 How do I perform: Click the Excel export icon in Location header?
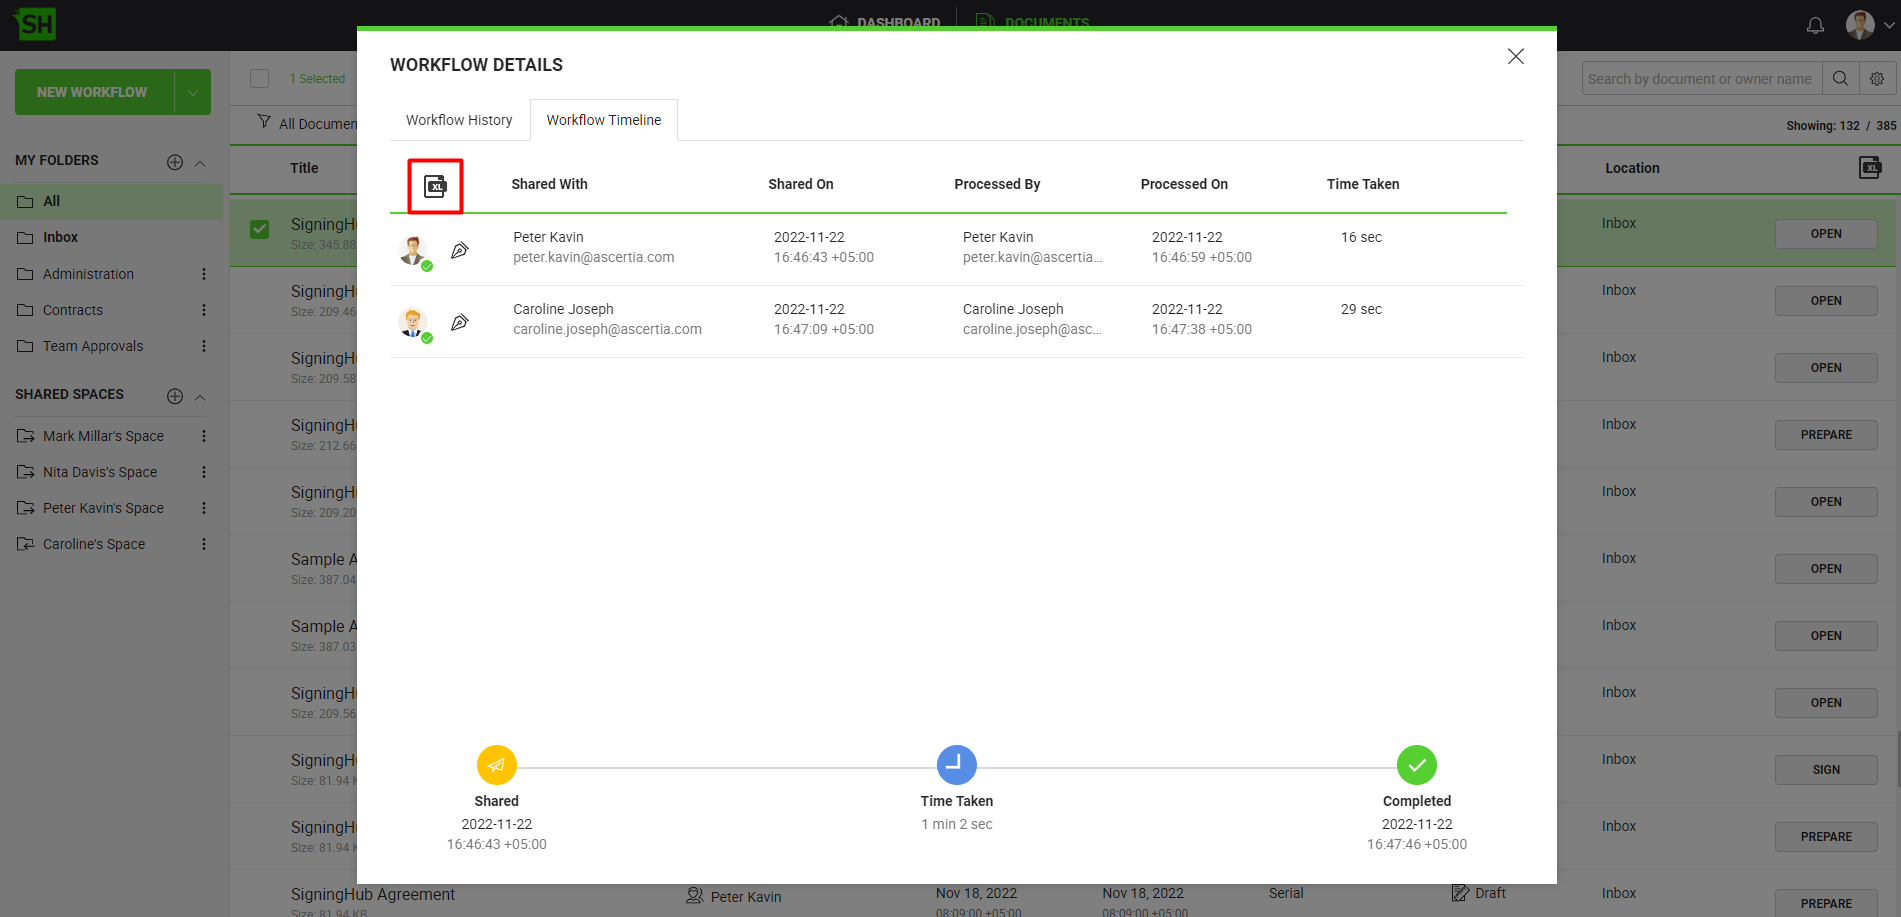[x=1870, y=168]
